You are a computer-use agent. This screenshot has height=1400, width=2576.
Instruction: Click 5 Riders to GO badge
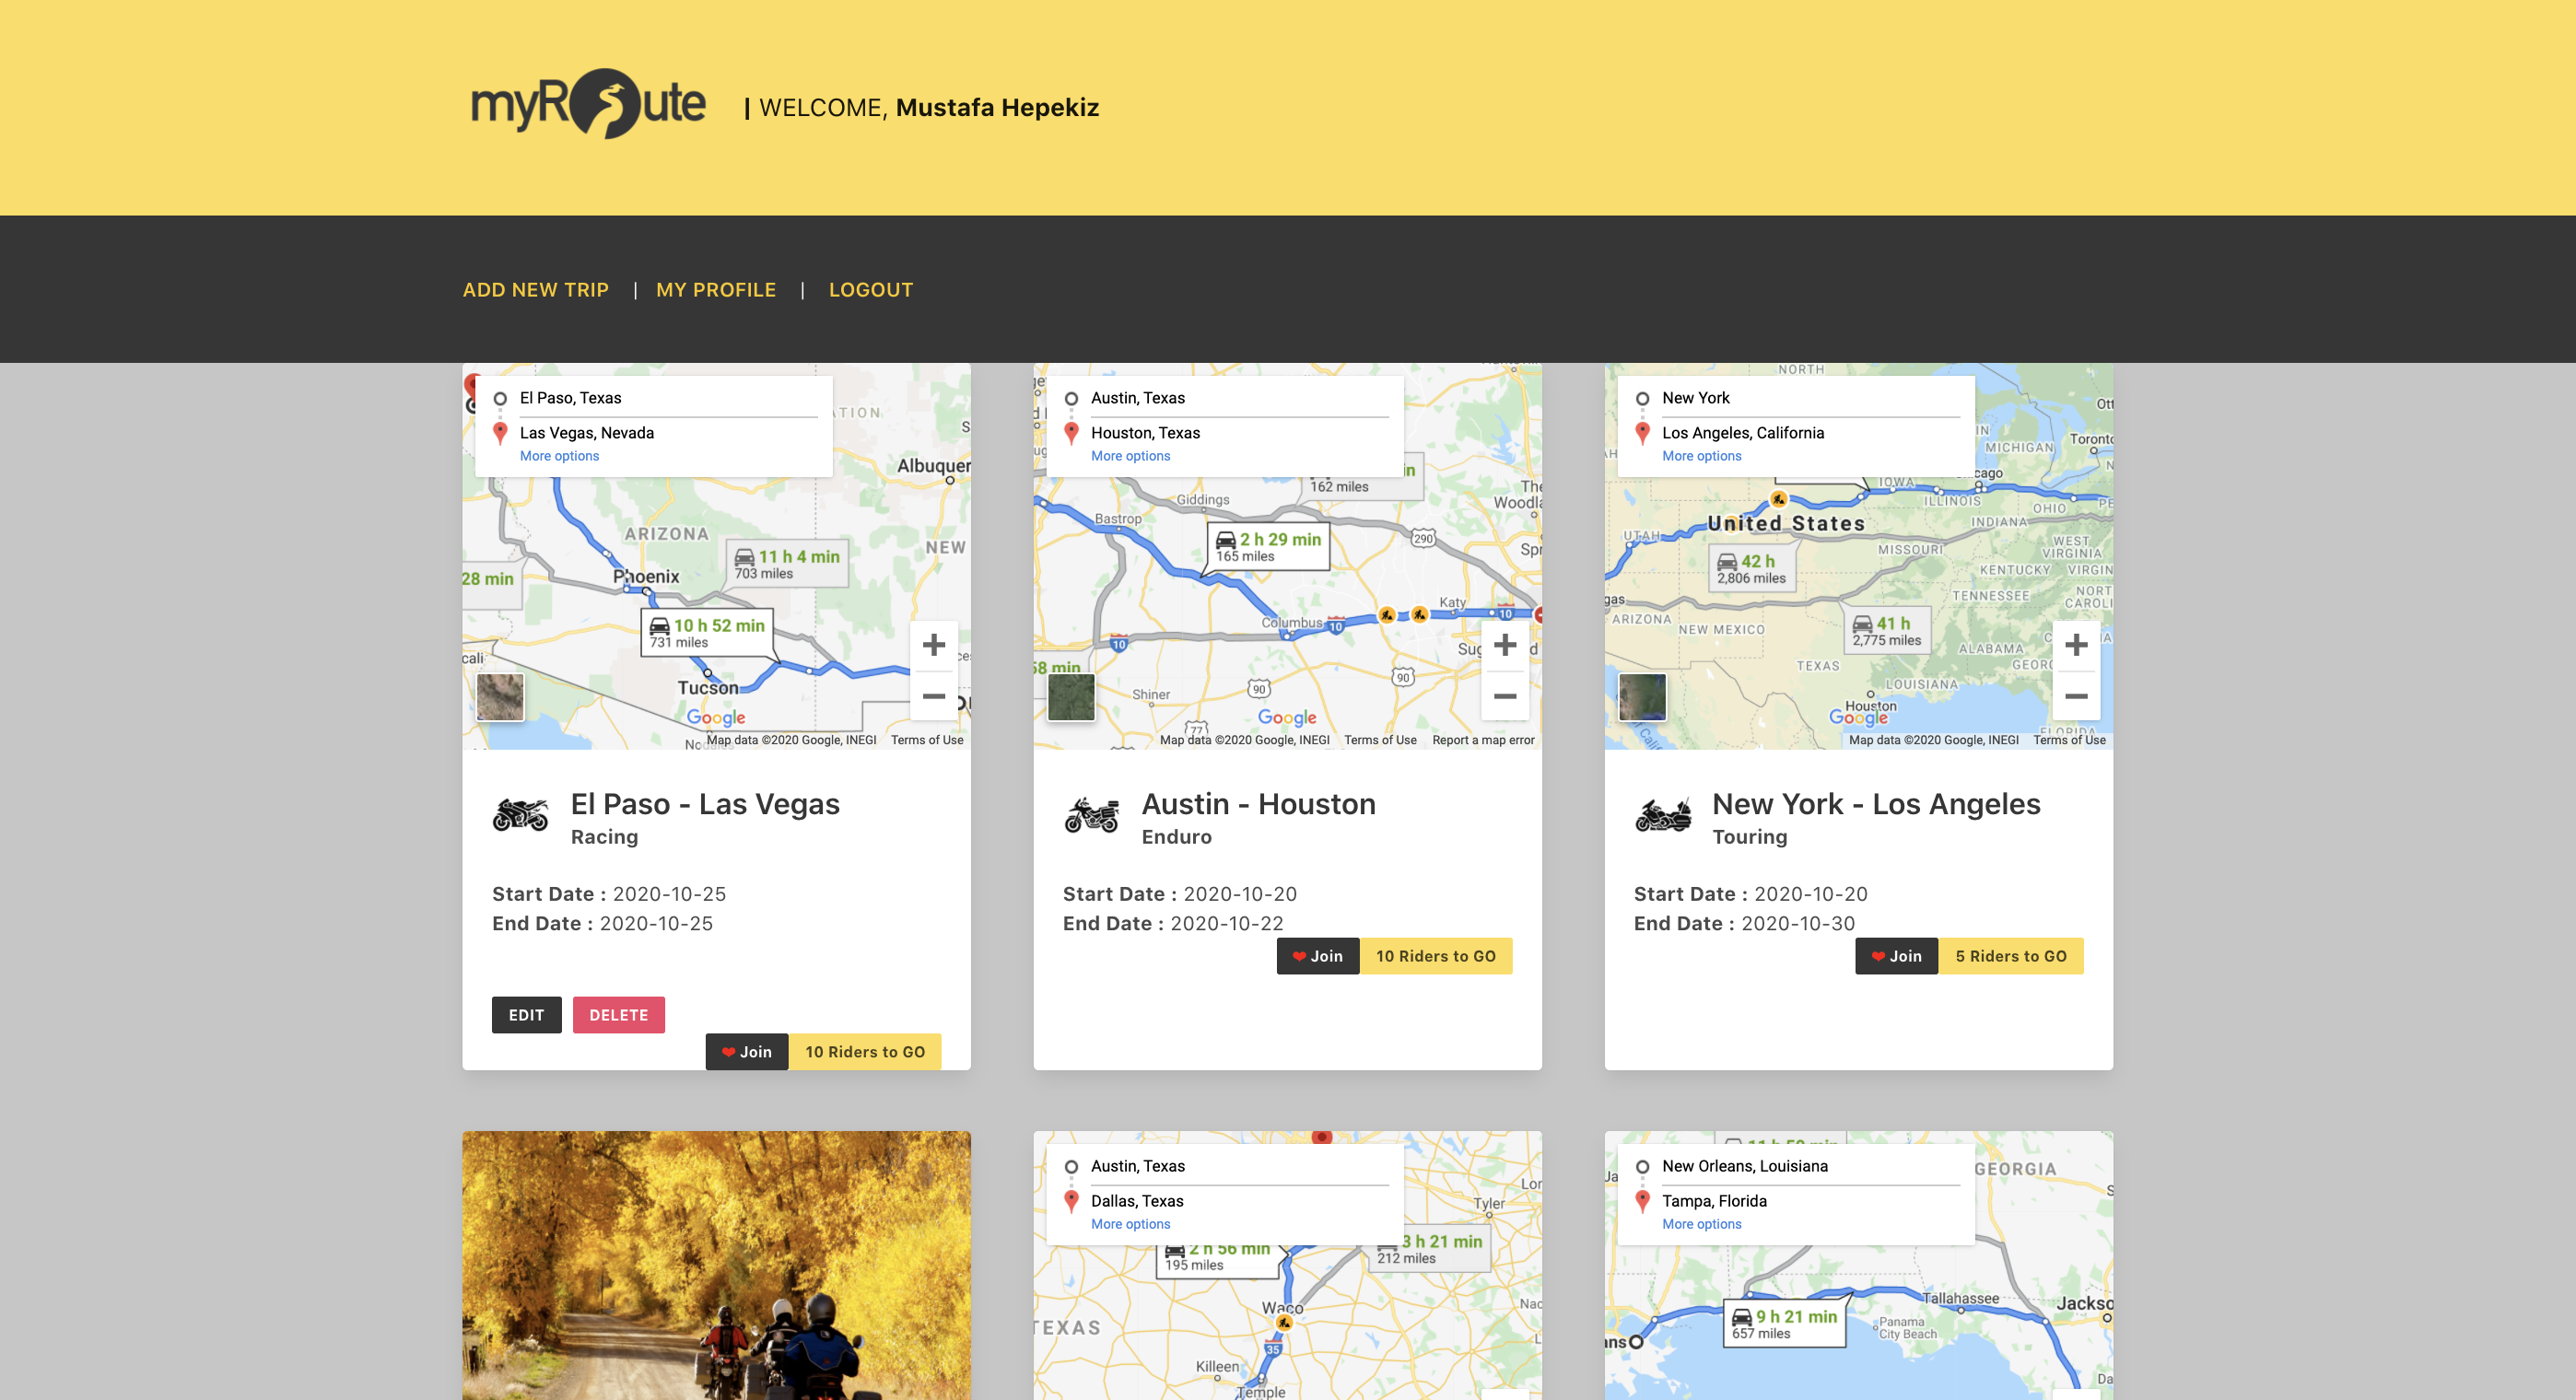click(2011, 956)
